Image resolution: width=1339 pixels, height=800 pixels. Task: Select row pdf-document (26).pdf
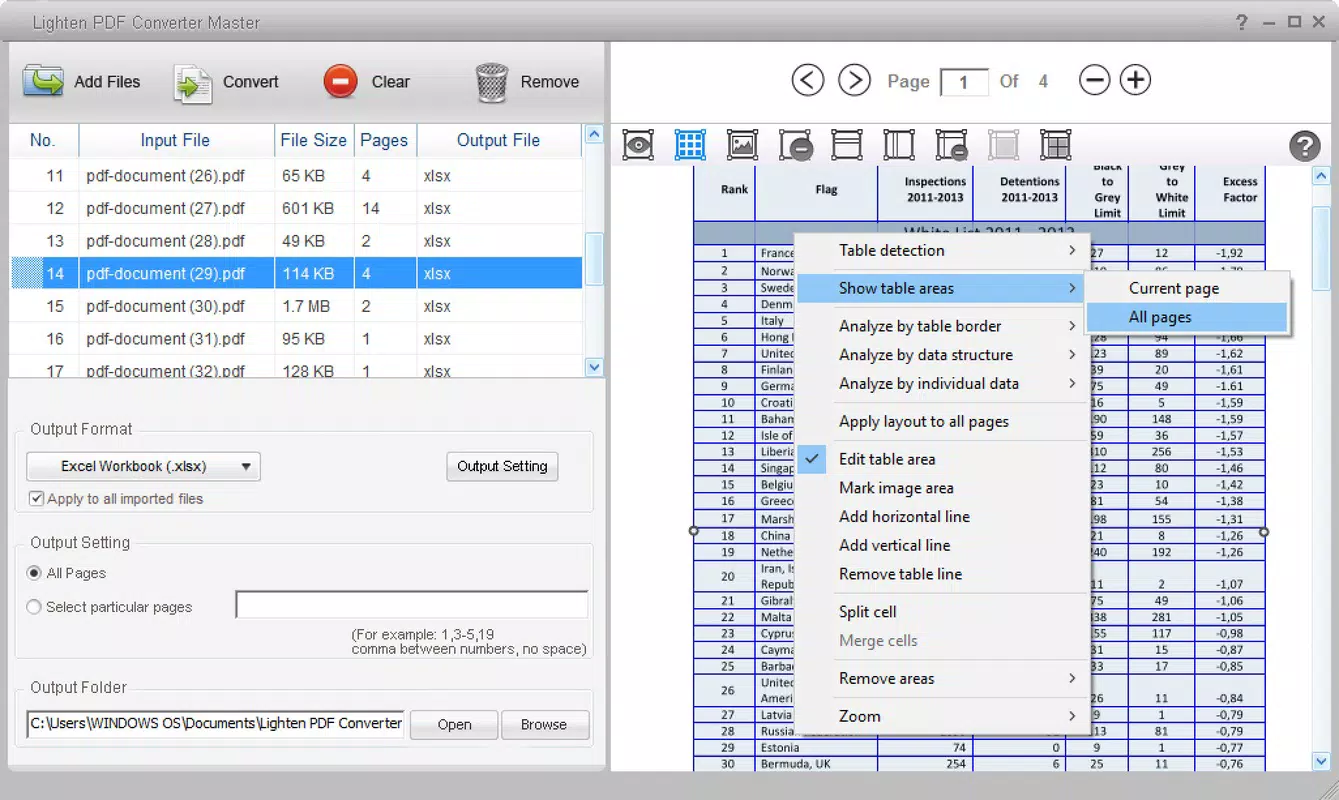coord(297,176)
